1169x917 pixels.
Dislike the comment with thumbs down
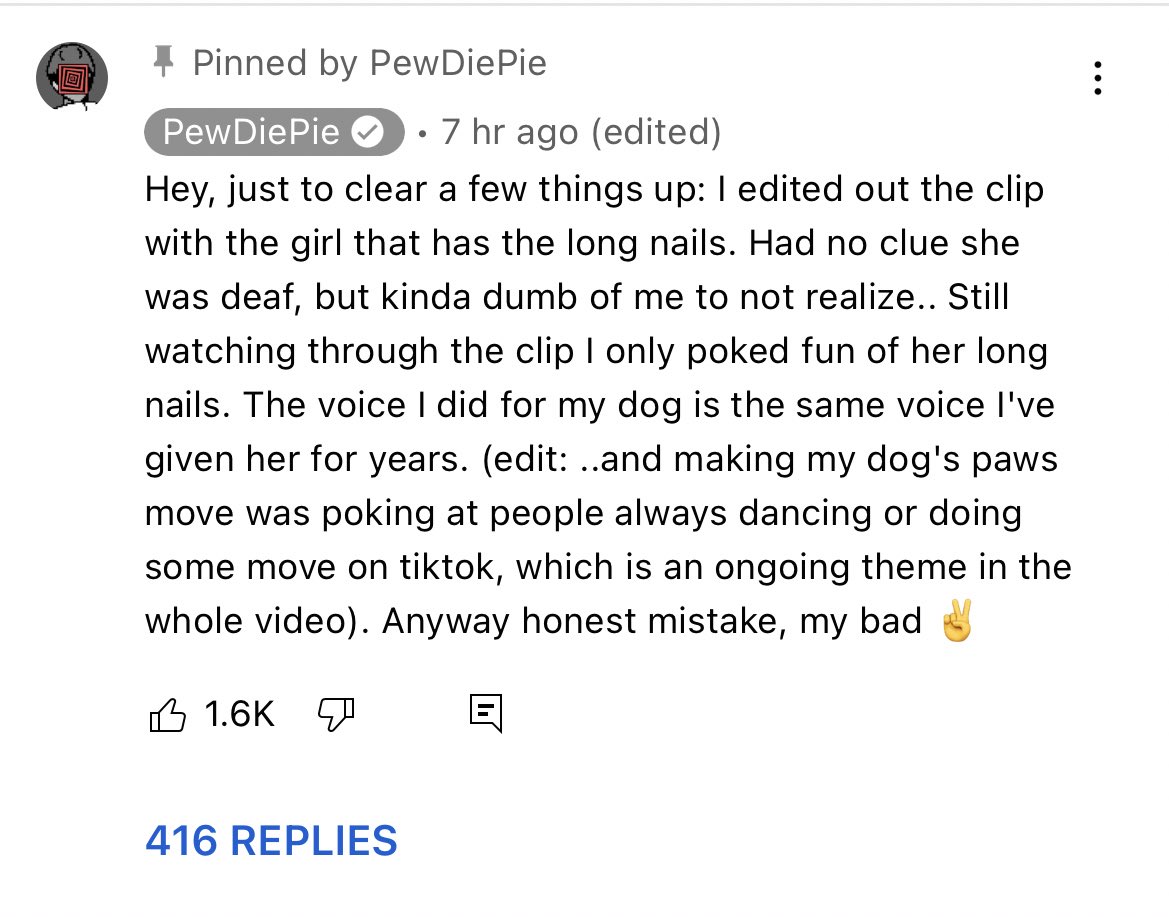click(x=336, y=713)
